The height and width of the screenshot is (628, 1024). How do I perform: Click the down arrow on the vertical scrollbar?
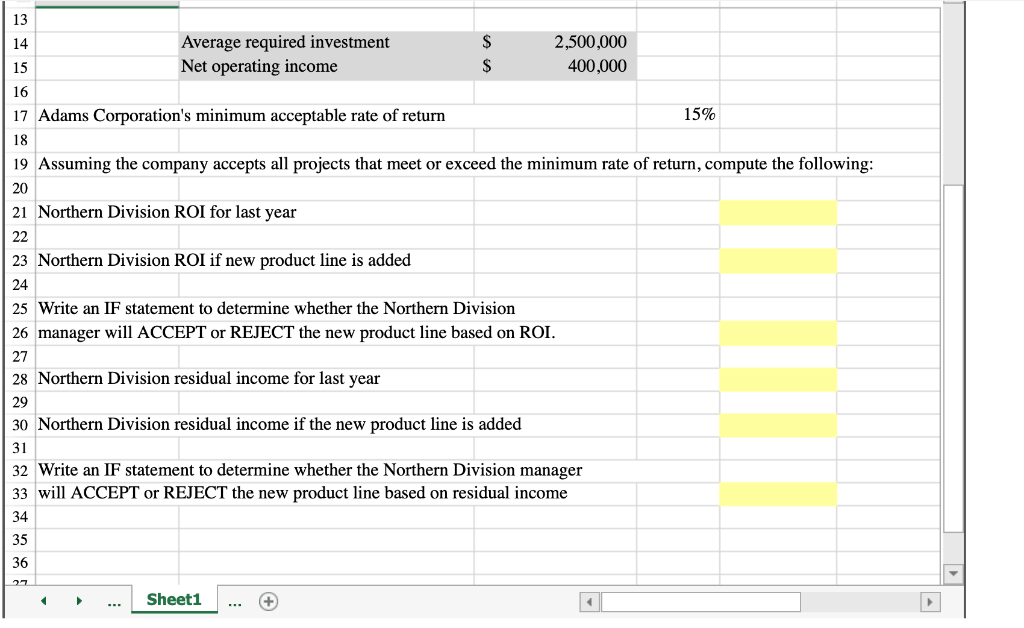point(953,573)
